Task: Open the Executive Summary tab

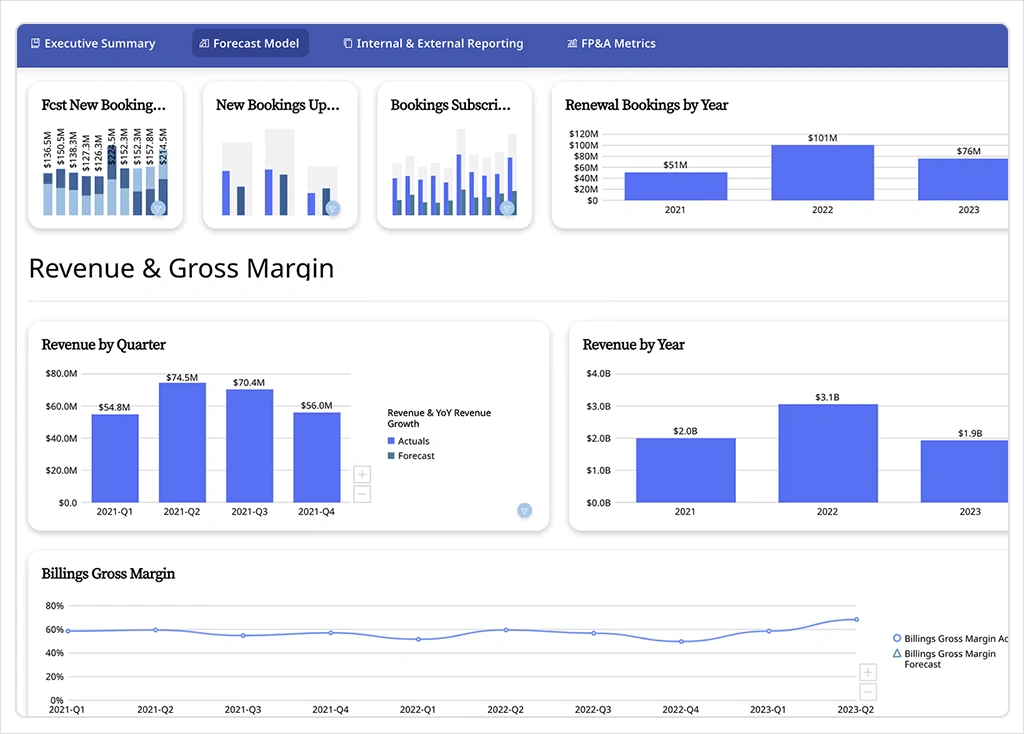Action: (x=93, y=44)
